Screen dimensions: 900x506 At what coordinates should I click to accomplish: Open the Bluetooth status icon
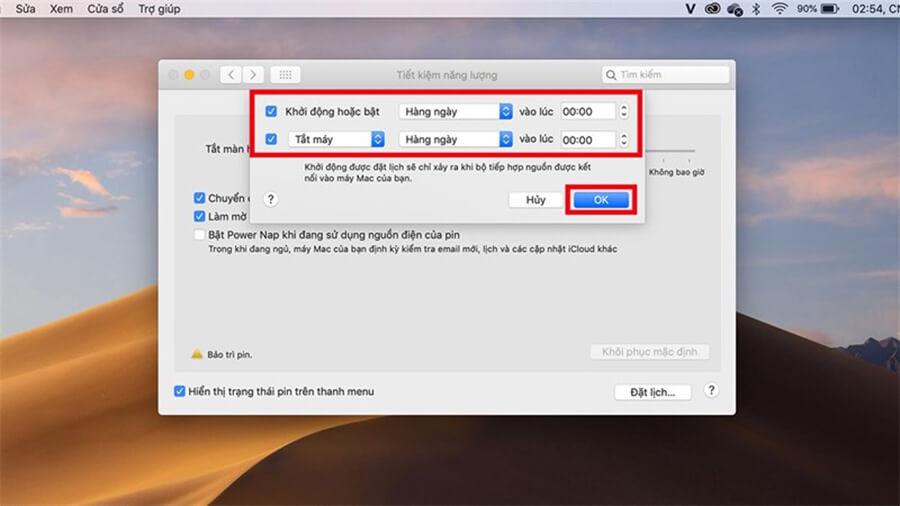(756, 8)
